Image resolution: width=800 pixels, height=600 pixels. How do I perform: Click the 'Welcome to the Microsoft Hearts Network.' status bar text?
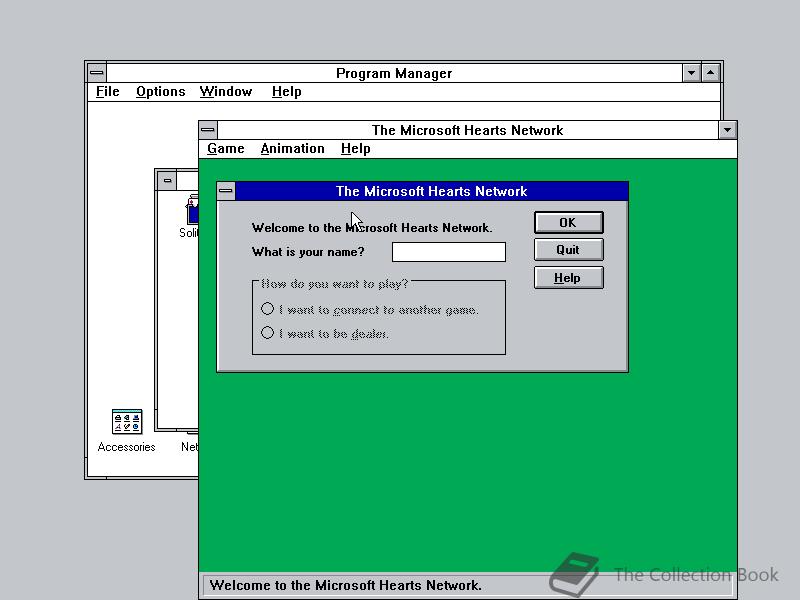(x=345, y=585)
